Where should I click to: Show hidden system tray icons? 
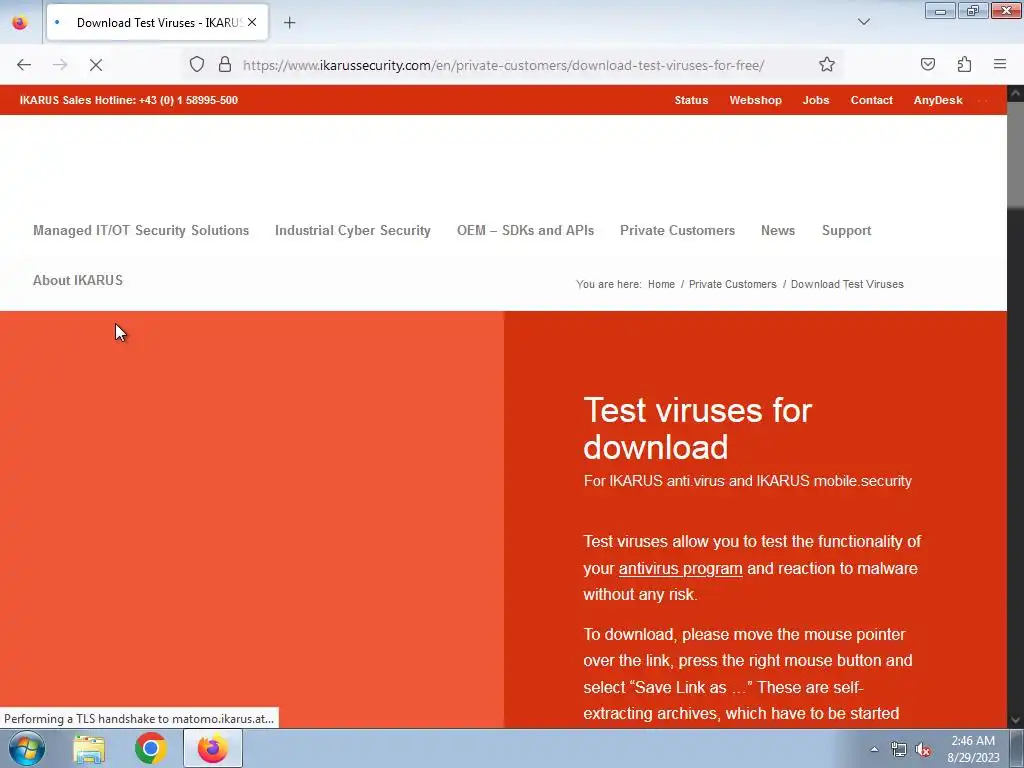[874, 749]
